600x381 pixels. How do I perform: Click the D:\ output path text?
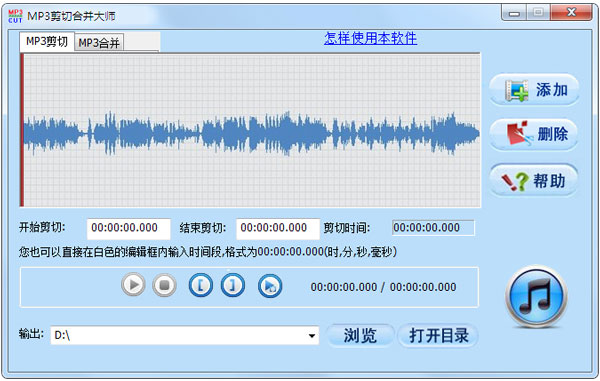point(62,335)
